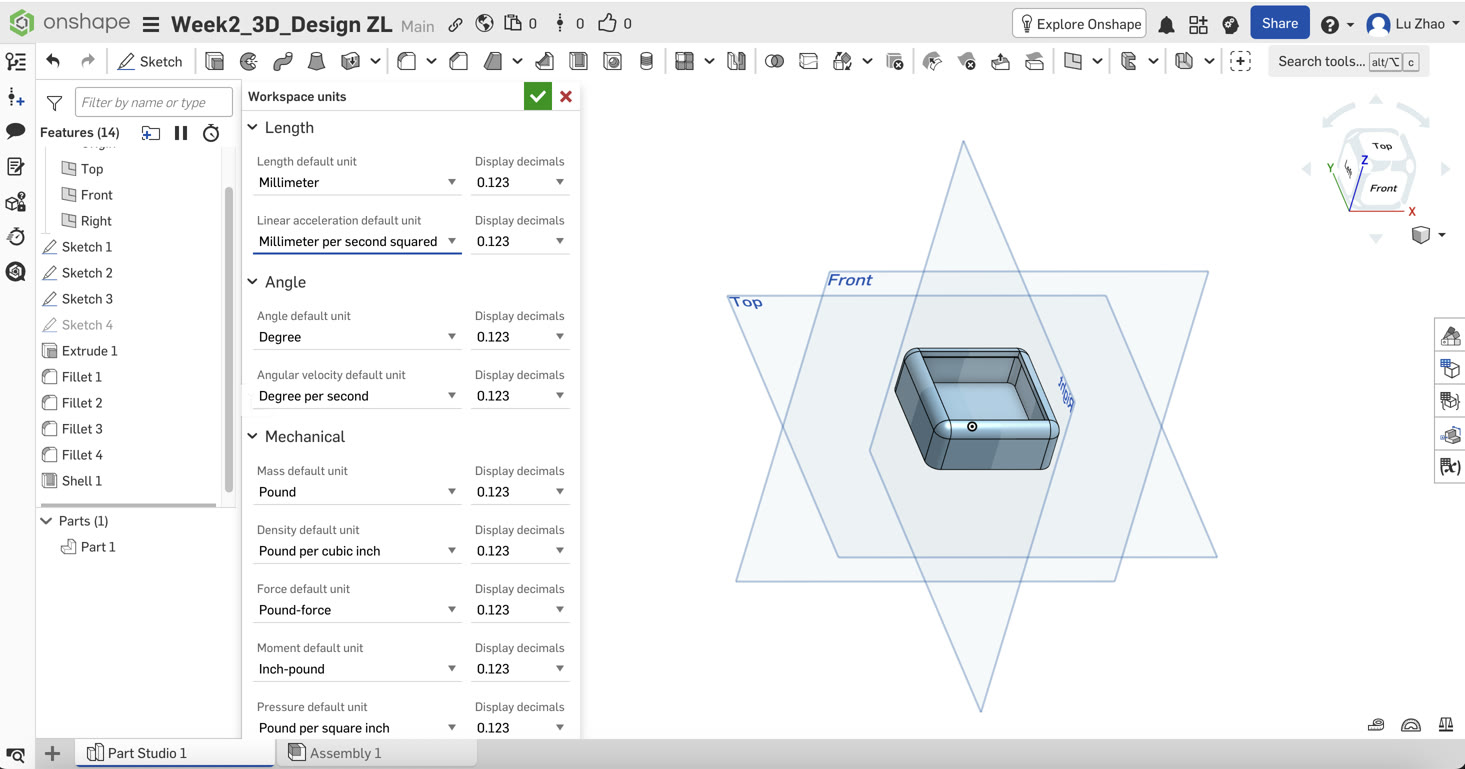This screenshot has width=1465, height=769.
Task: Toggle the filter for feature list
Action: click(x=55, y=102)
